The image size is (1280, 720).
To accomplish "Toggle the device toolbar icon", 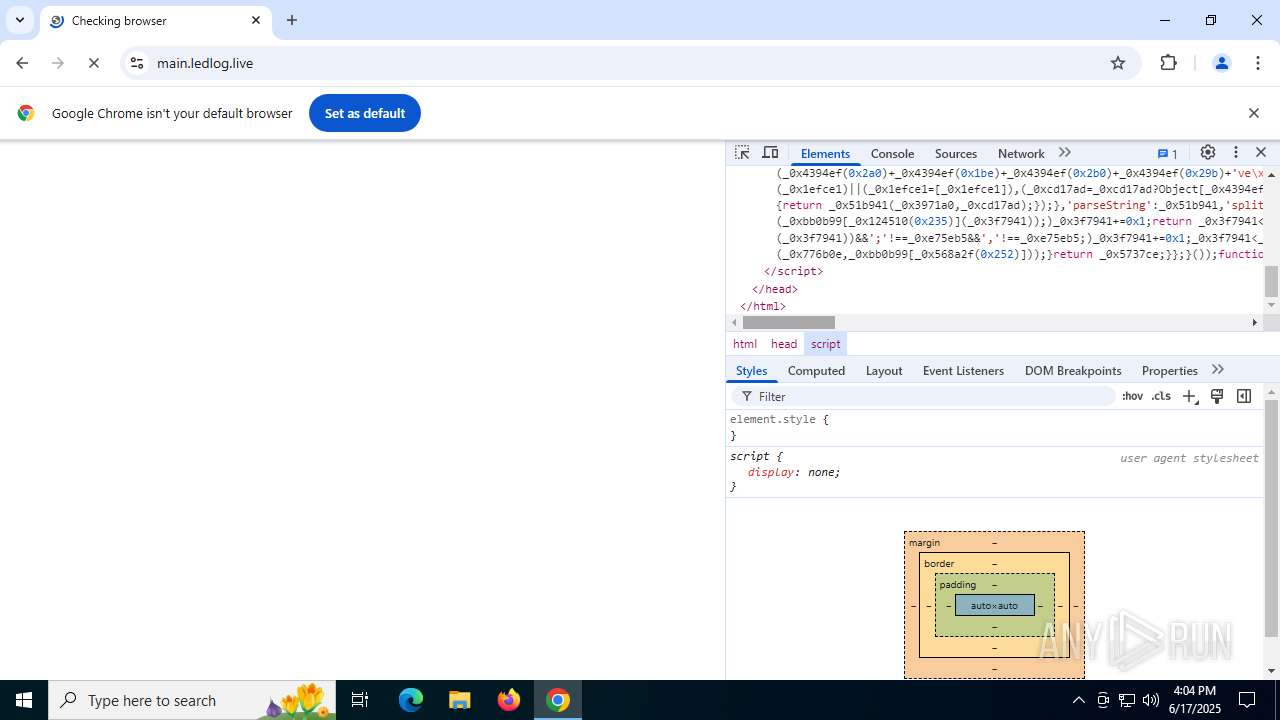I will pyautogui.click(x=770, y=153).
